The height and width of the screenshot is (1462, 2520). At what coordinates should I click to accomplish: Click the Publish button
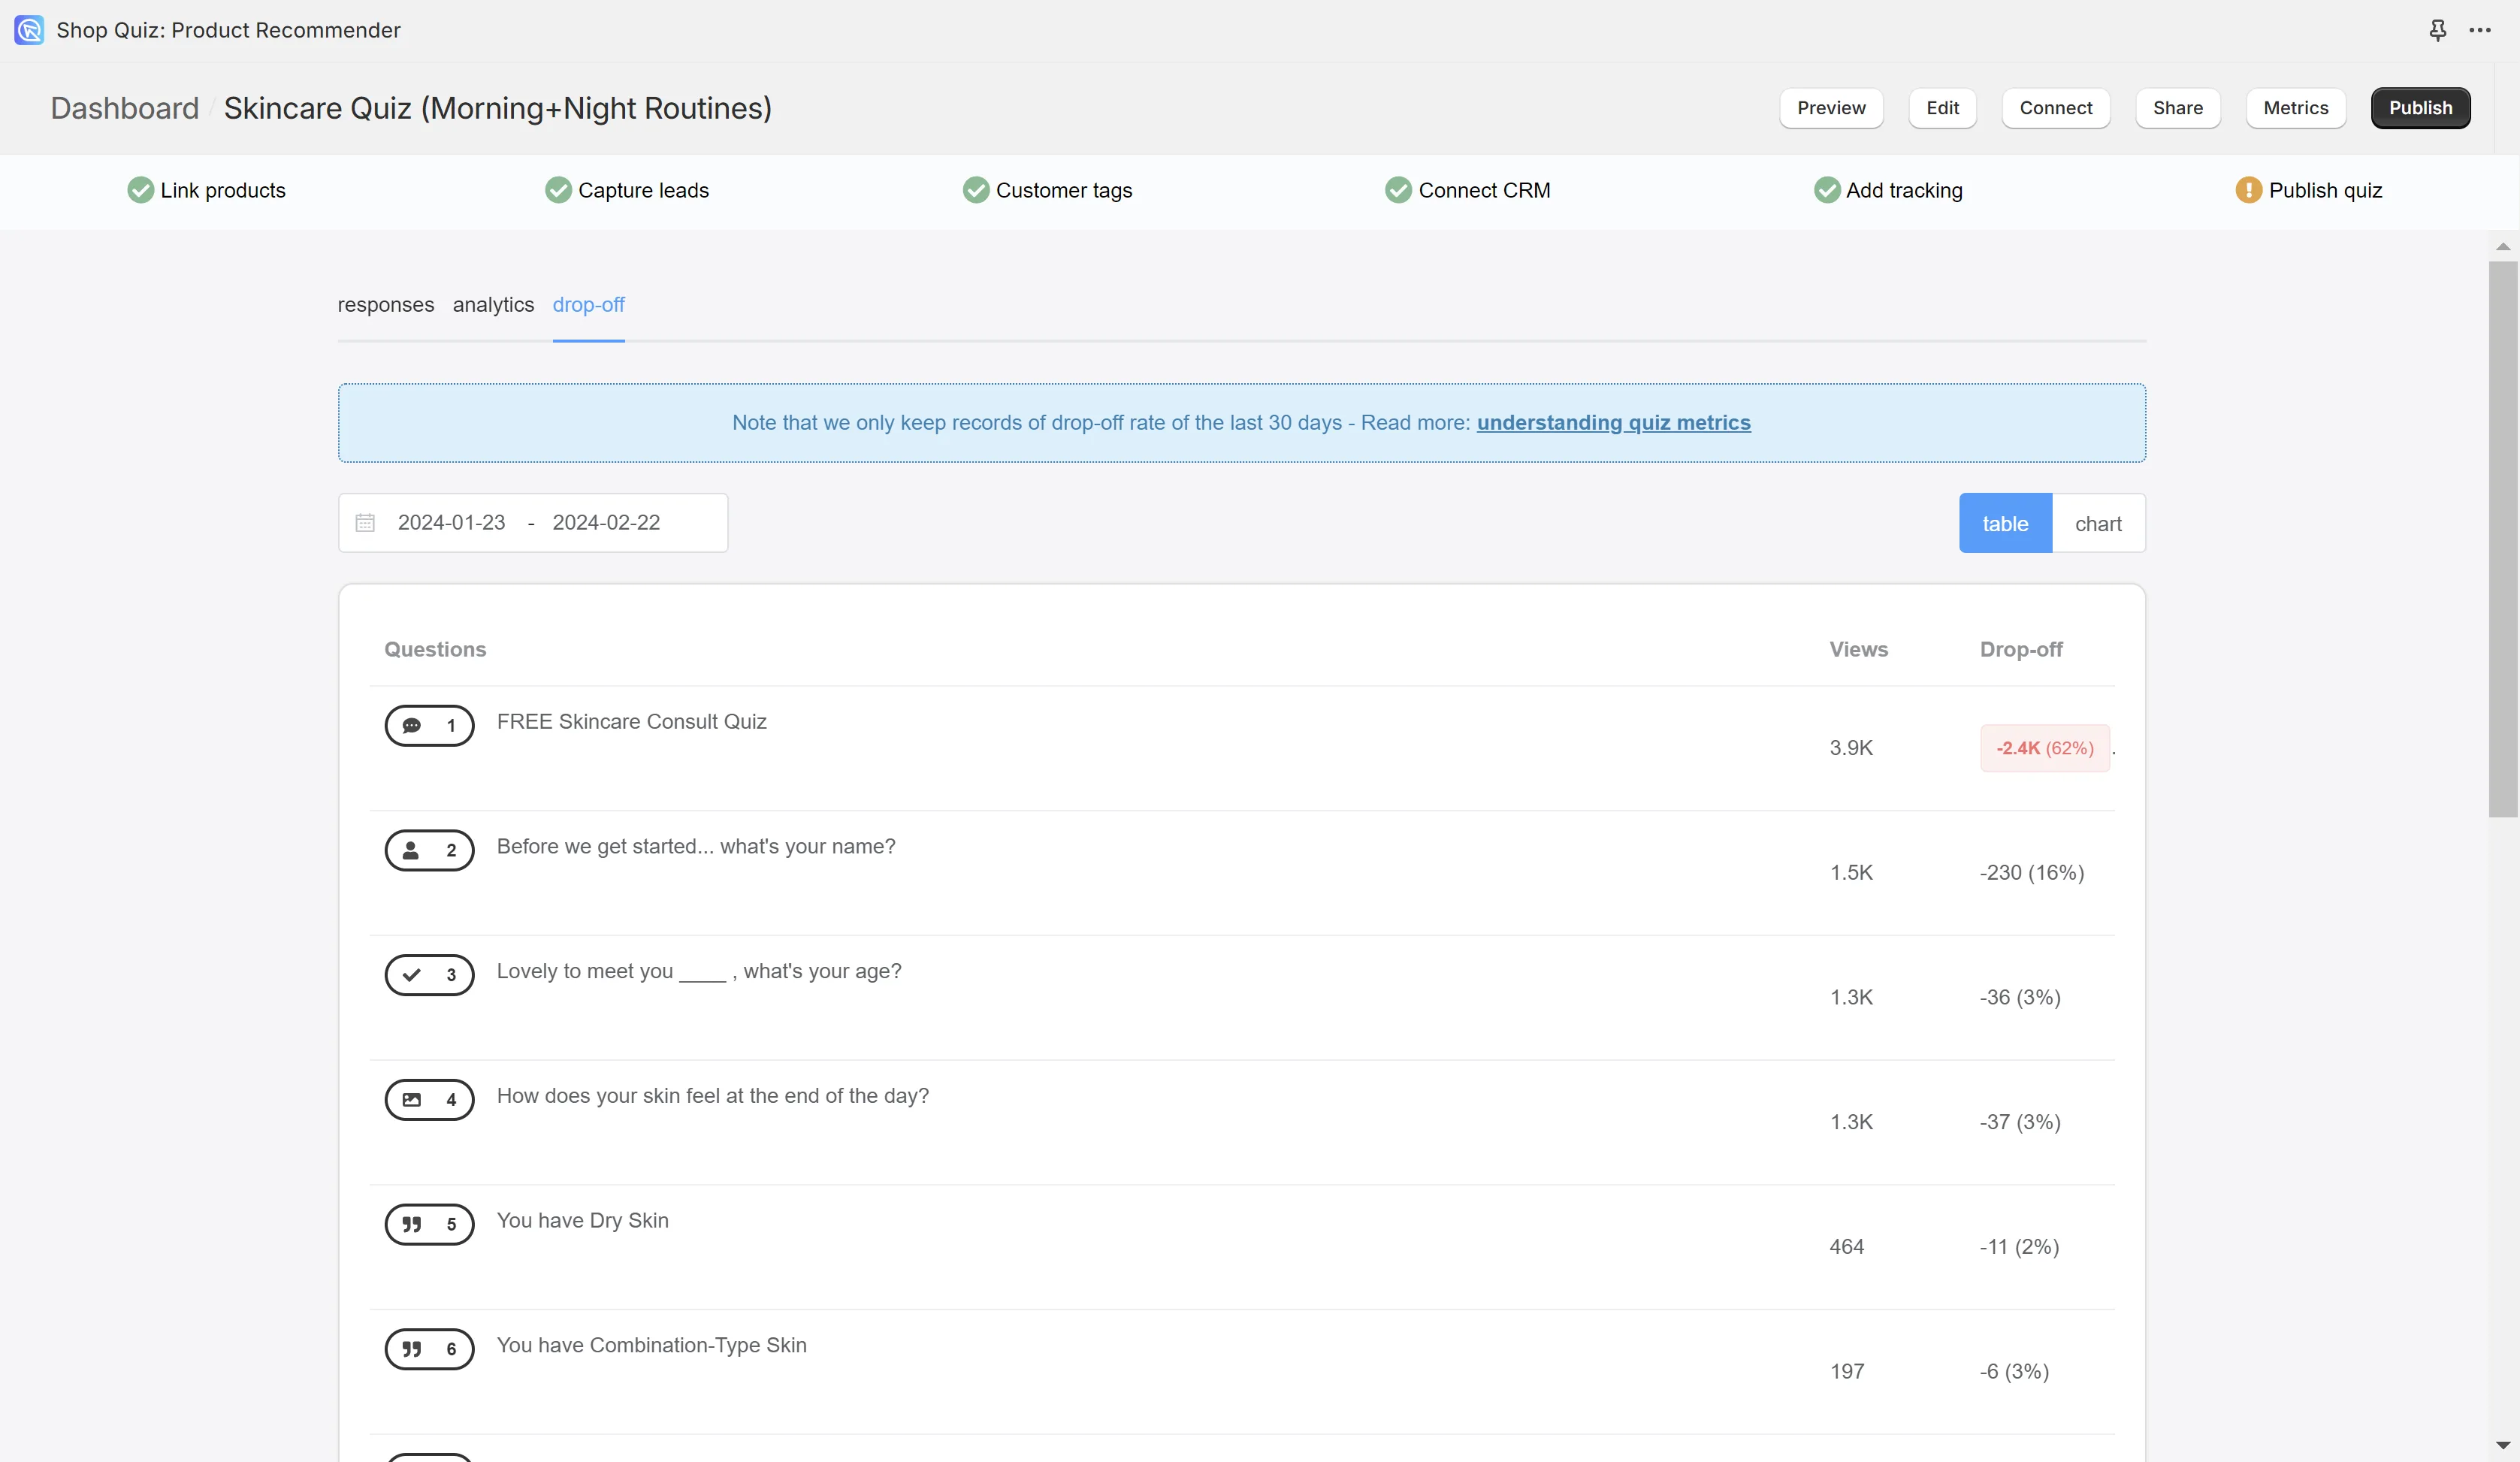[x=2421, y=108]
